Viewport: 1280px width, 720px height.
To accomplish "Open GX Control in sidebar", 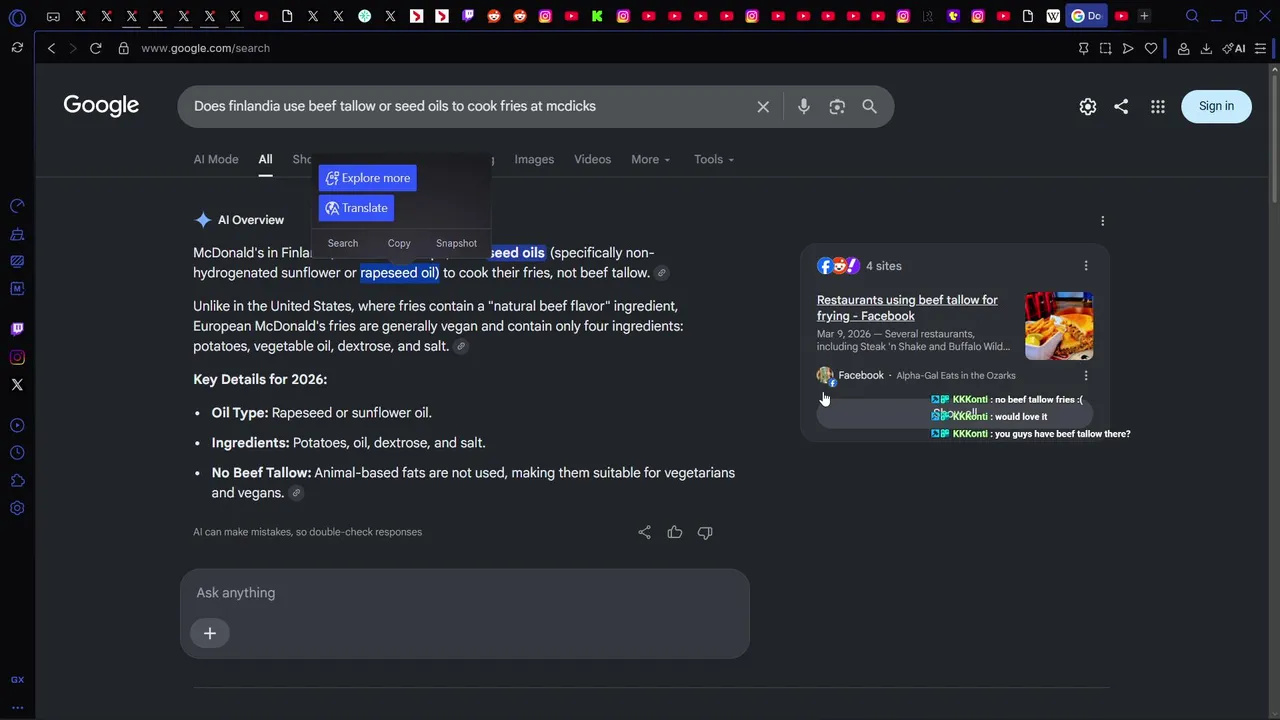I will click(x=17, y=206).
